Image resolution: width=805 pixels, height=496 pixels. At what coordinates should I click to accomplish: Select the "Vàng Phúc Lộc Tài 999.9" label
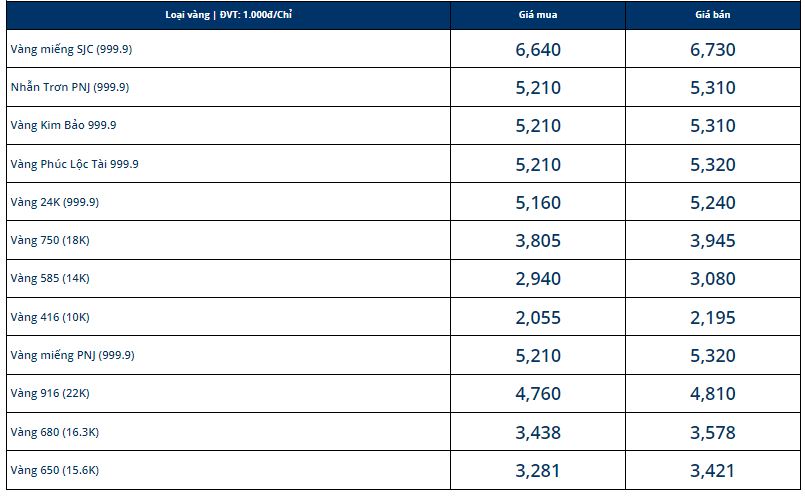[74, 163]
